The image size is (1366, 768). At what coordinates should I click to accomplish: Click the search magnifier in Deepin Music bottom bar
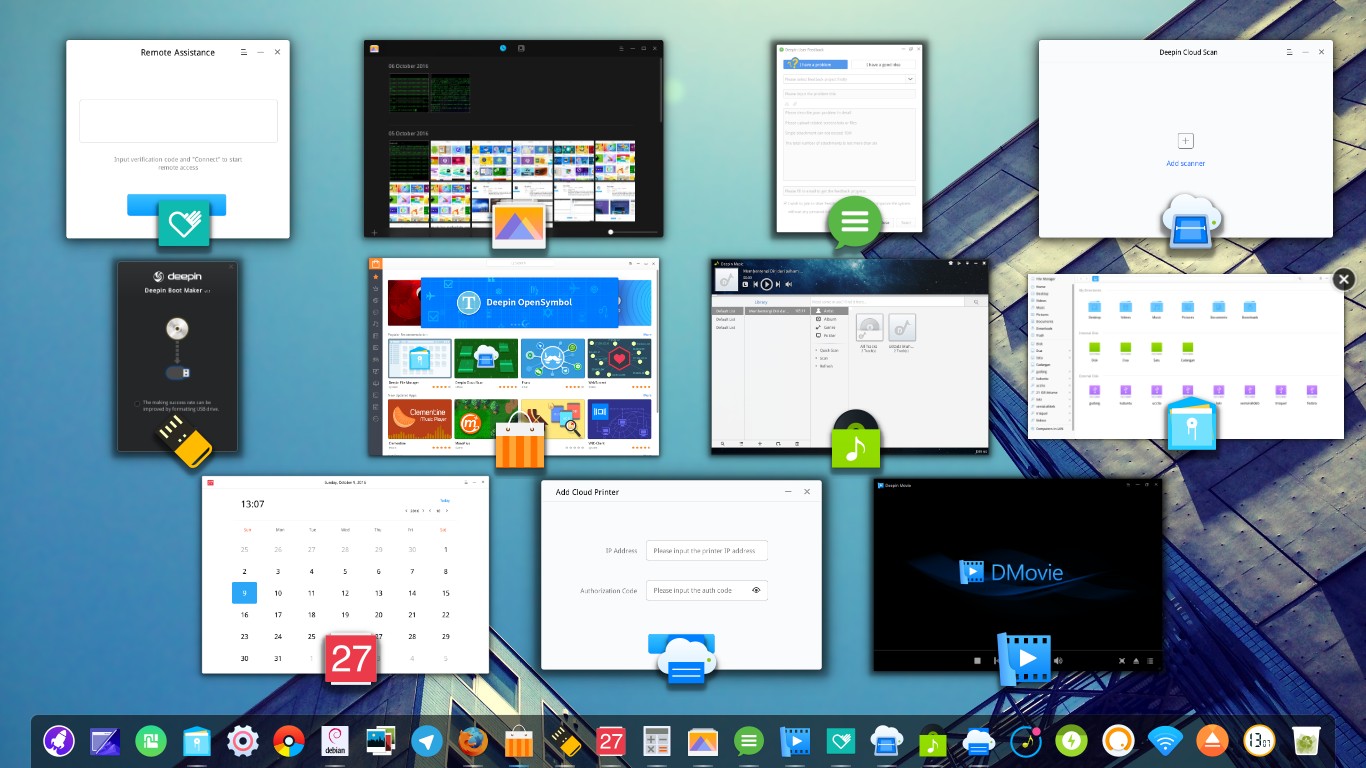coord(722,442)
